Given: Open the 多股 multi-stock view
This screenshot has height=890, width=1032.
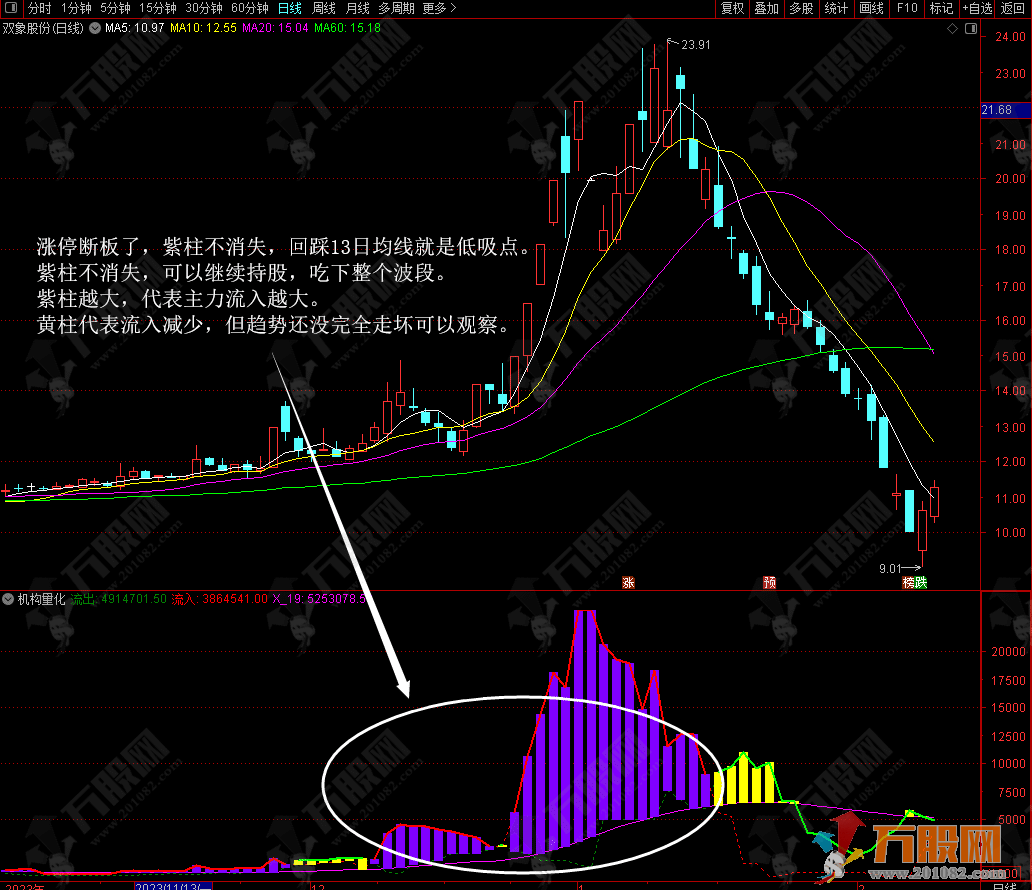Looking at the screenshot, I should pos(801,8).
